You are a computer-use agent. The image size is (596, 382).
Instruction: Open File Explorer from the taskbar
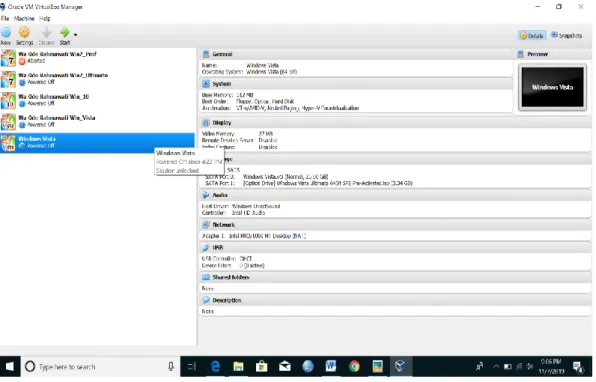point(238,366)
